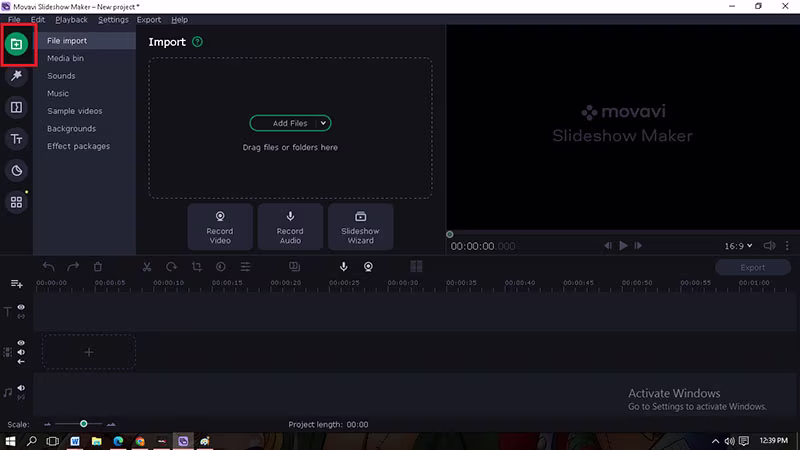This screenshot has width=800, height=450.
Task: Open the Windows Start menu
Action: coord(10,441)
